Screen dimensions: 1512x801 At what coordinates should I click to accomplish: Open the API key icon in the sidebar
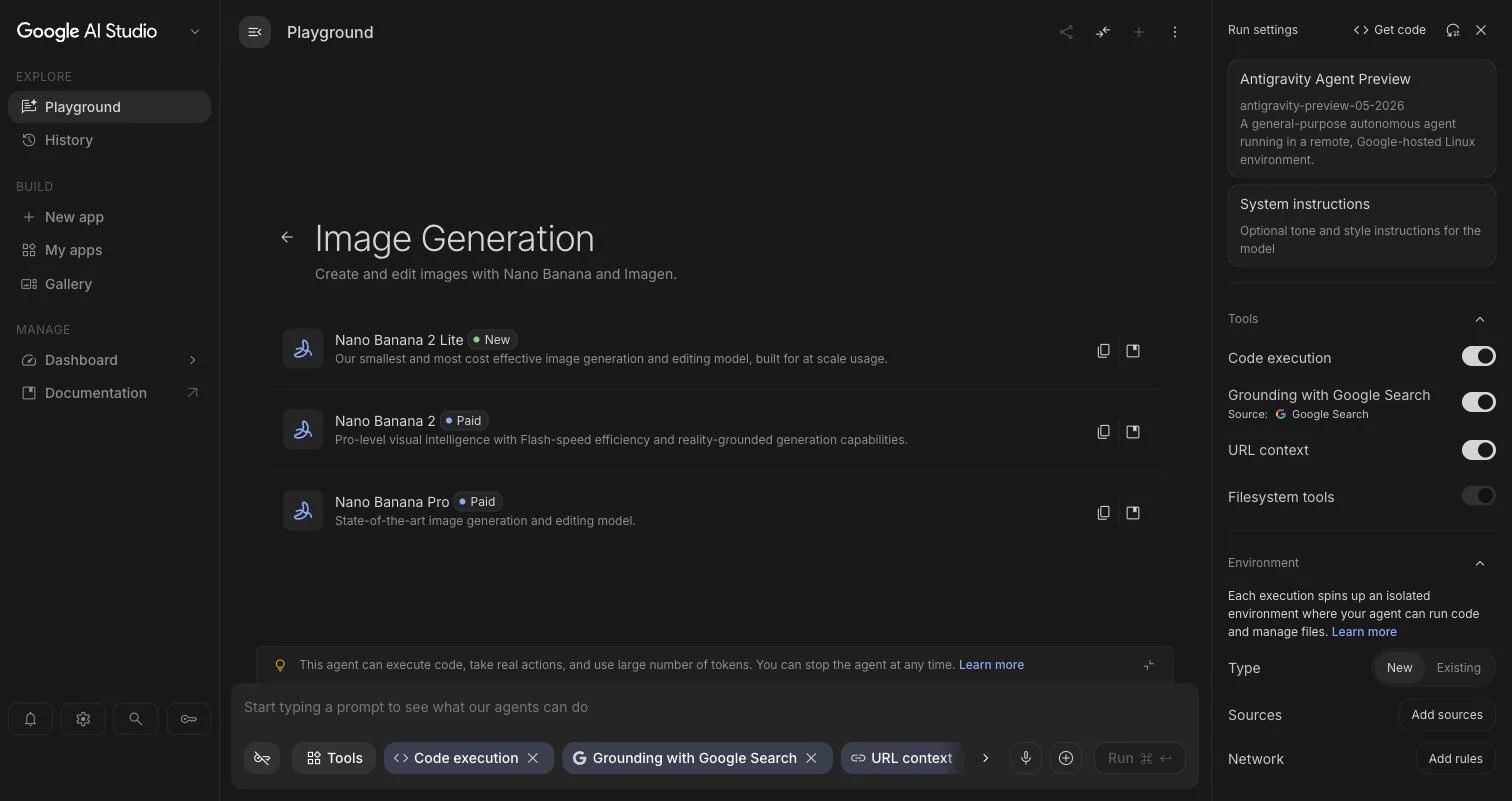pyautogui.click(x=188, y=719)
